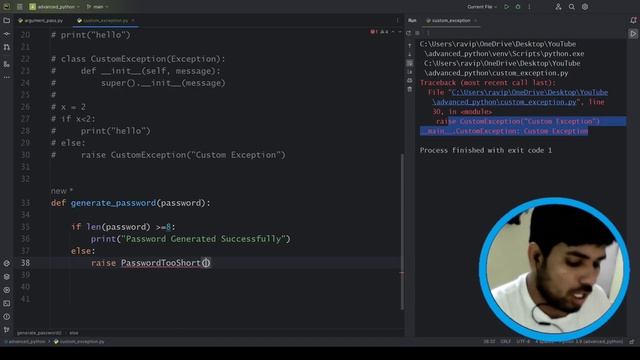Open the line separator CRLF status widget
Screen dimensions: 640x360
click(x=505, y=342)
